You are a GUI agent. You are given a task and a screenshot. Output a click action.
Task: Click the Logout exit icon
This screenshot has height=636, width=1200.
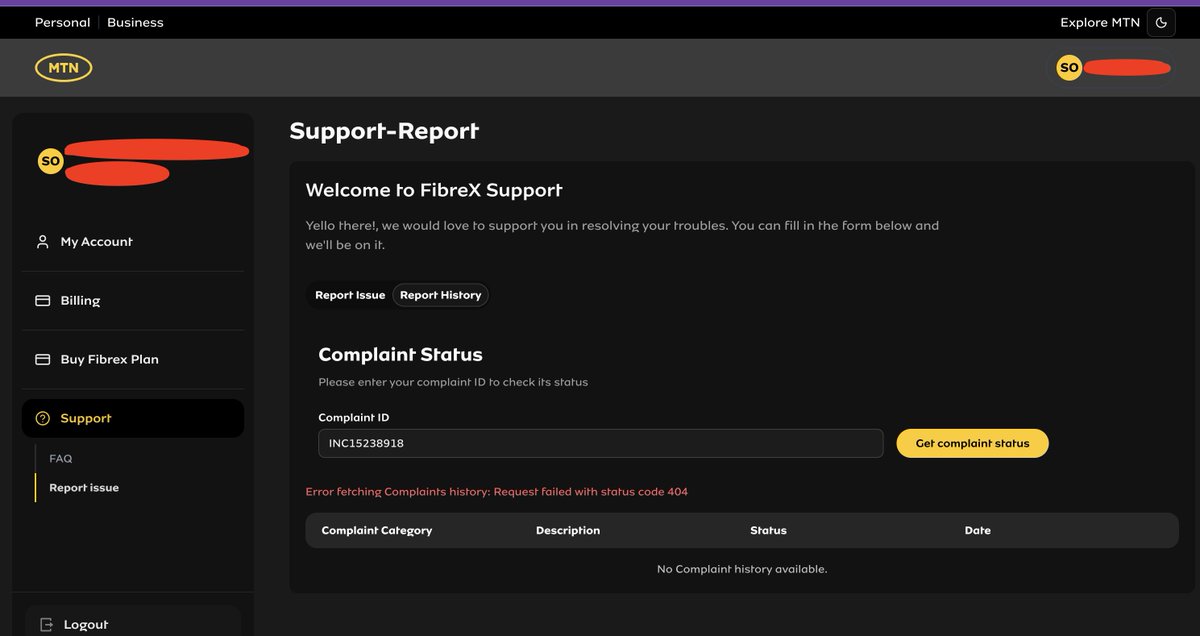click(x=46, y=624)
